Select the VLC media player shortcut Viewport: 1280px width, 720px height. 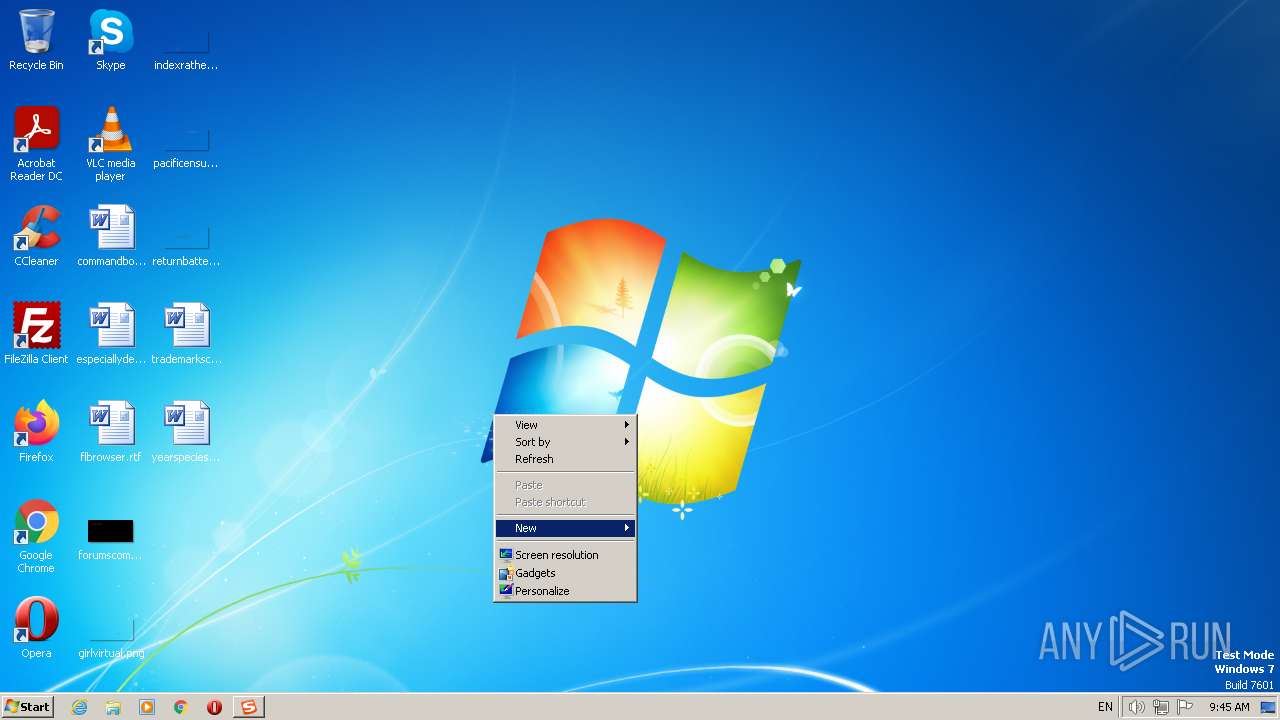[110, 144]
